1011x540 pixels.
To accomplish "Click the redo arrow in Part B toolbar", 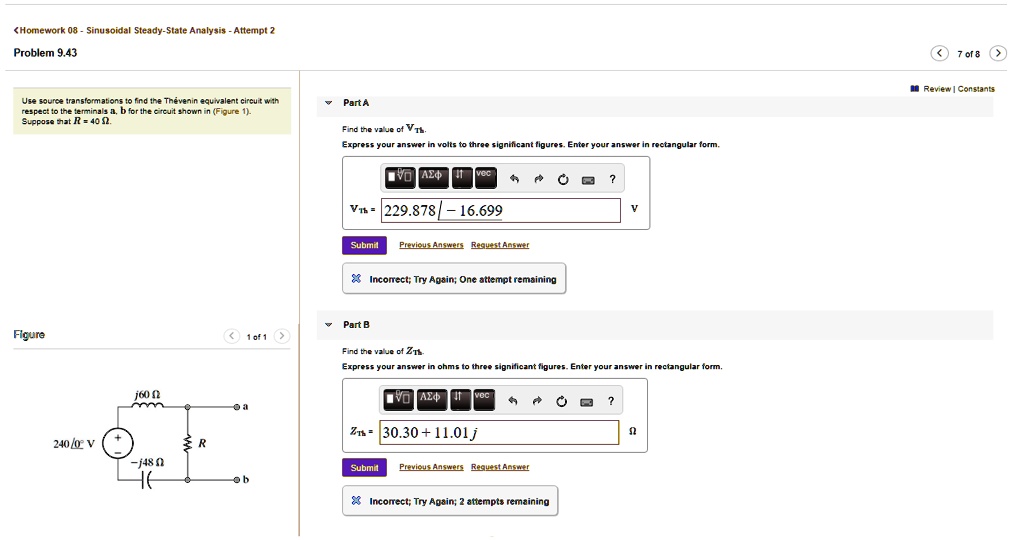I will pos(537,402).
